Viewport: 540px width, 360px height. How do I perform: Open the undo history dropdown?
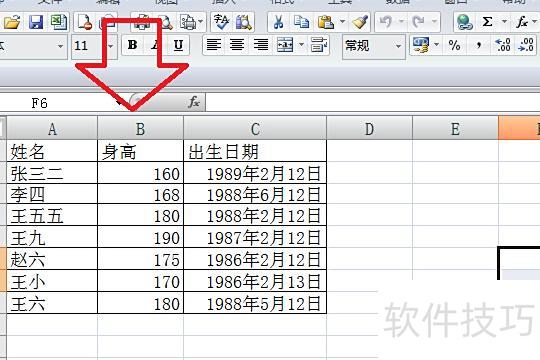(x=402, y=22)
